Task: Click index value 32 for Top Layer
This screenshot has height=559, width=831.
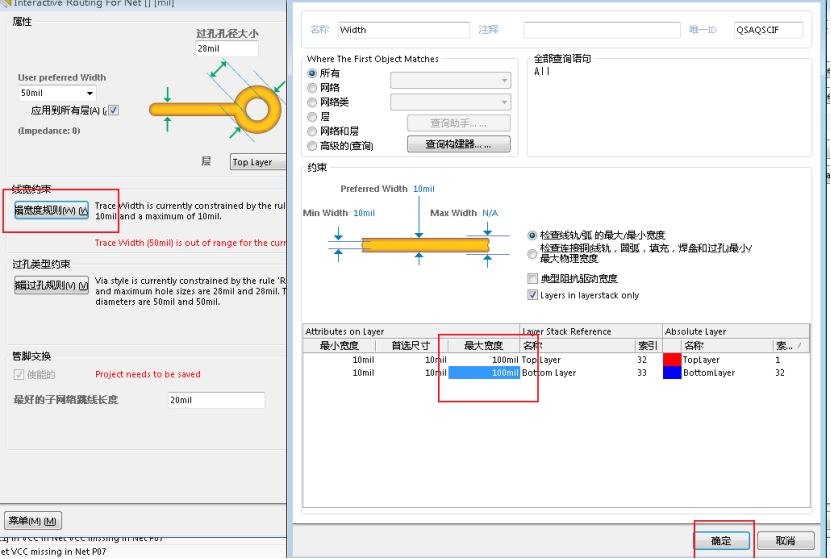Action: point(642,360)
